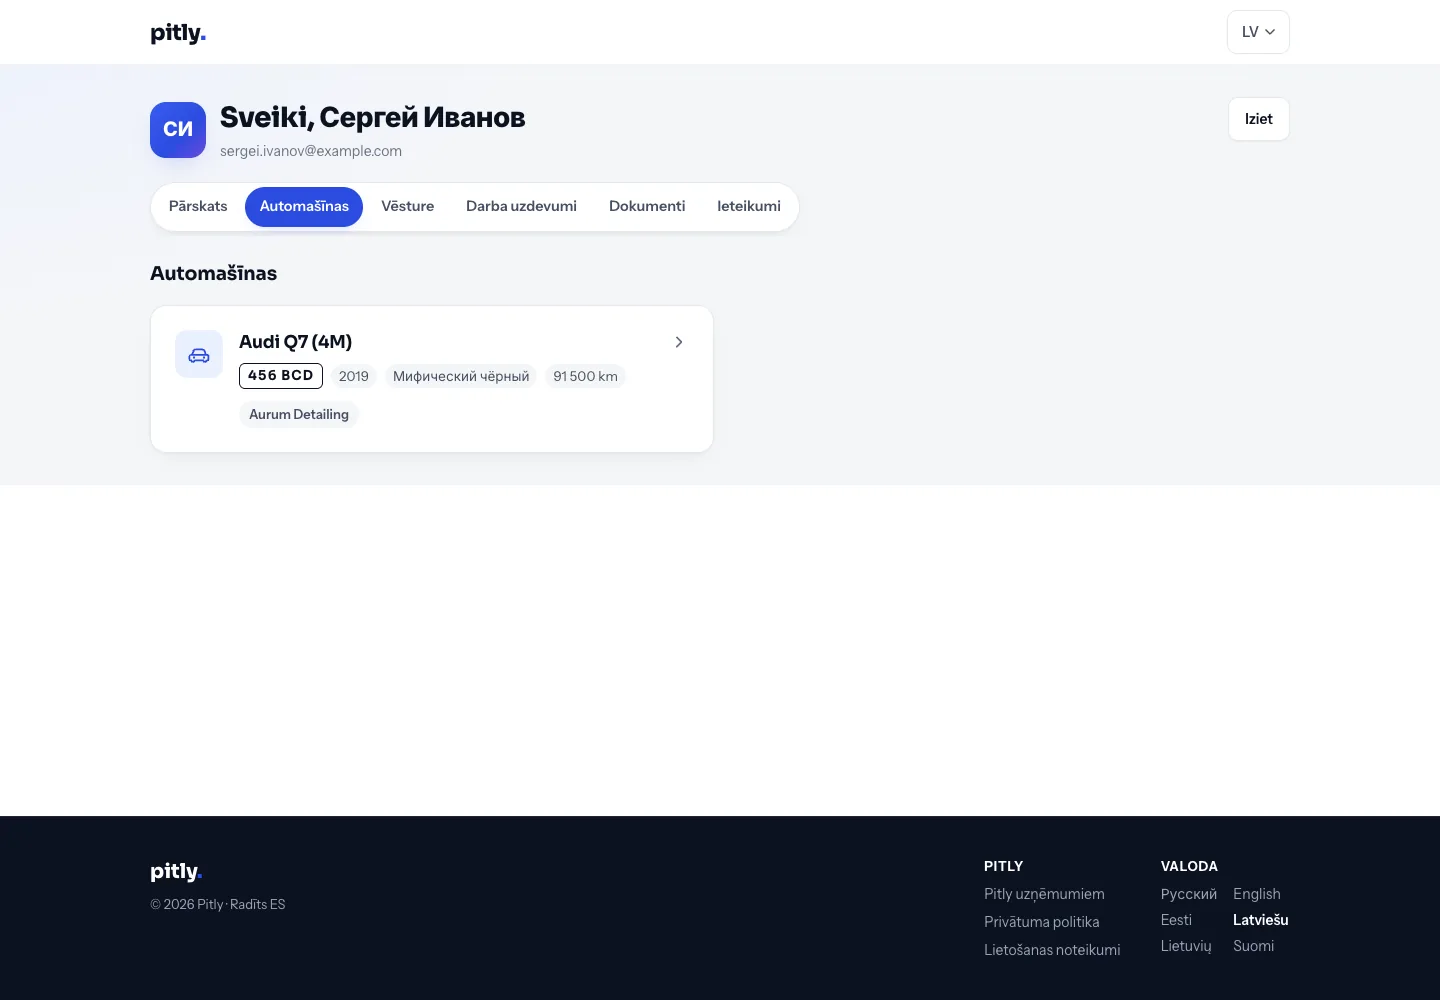Open the LV language dropdown
The image size is (1440, 1000).
1258,32
